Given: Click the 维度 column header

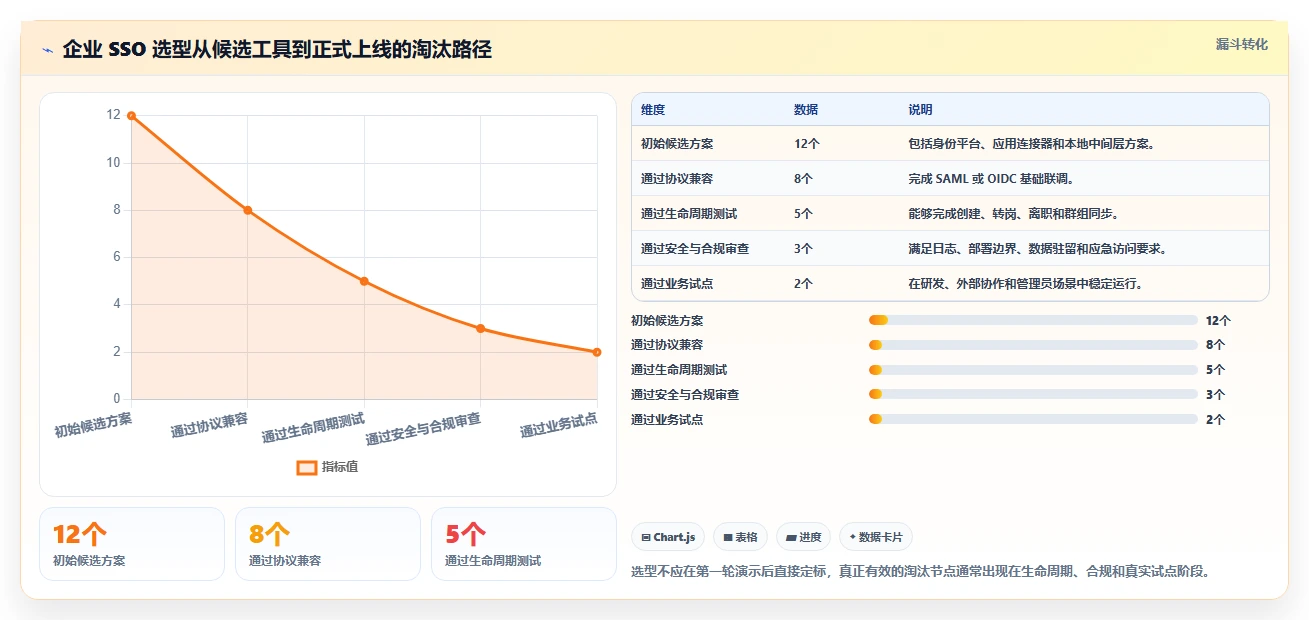Looking at the screenshot, I should click(x=653, y=110).
